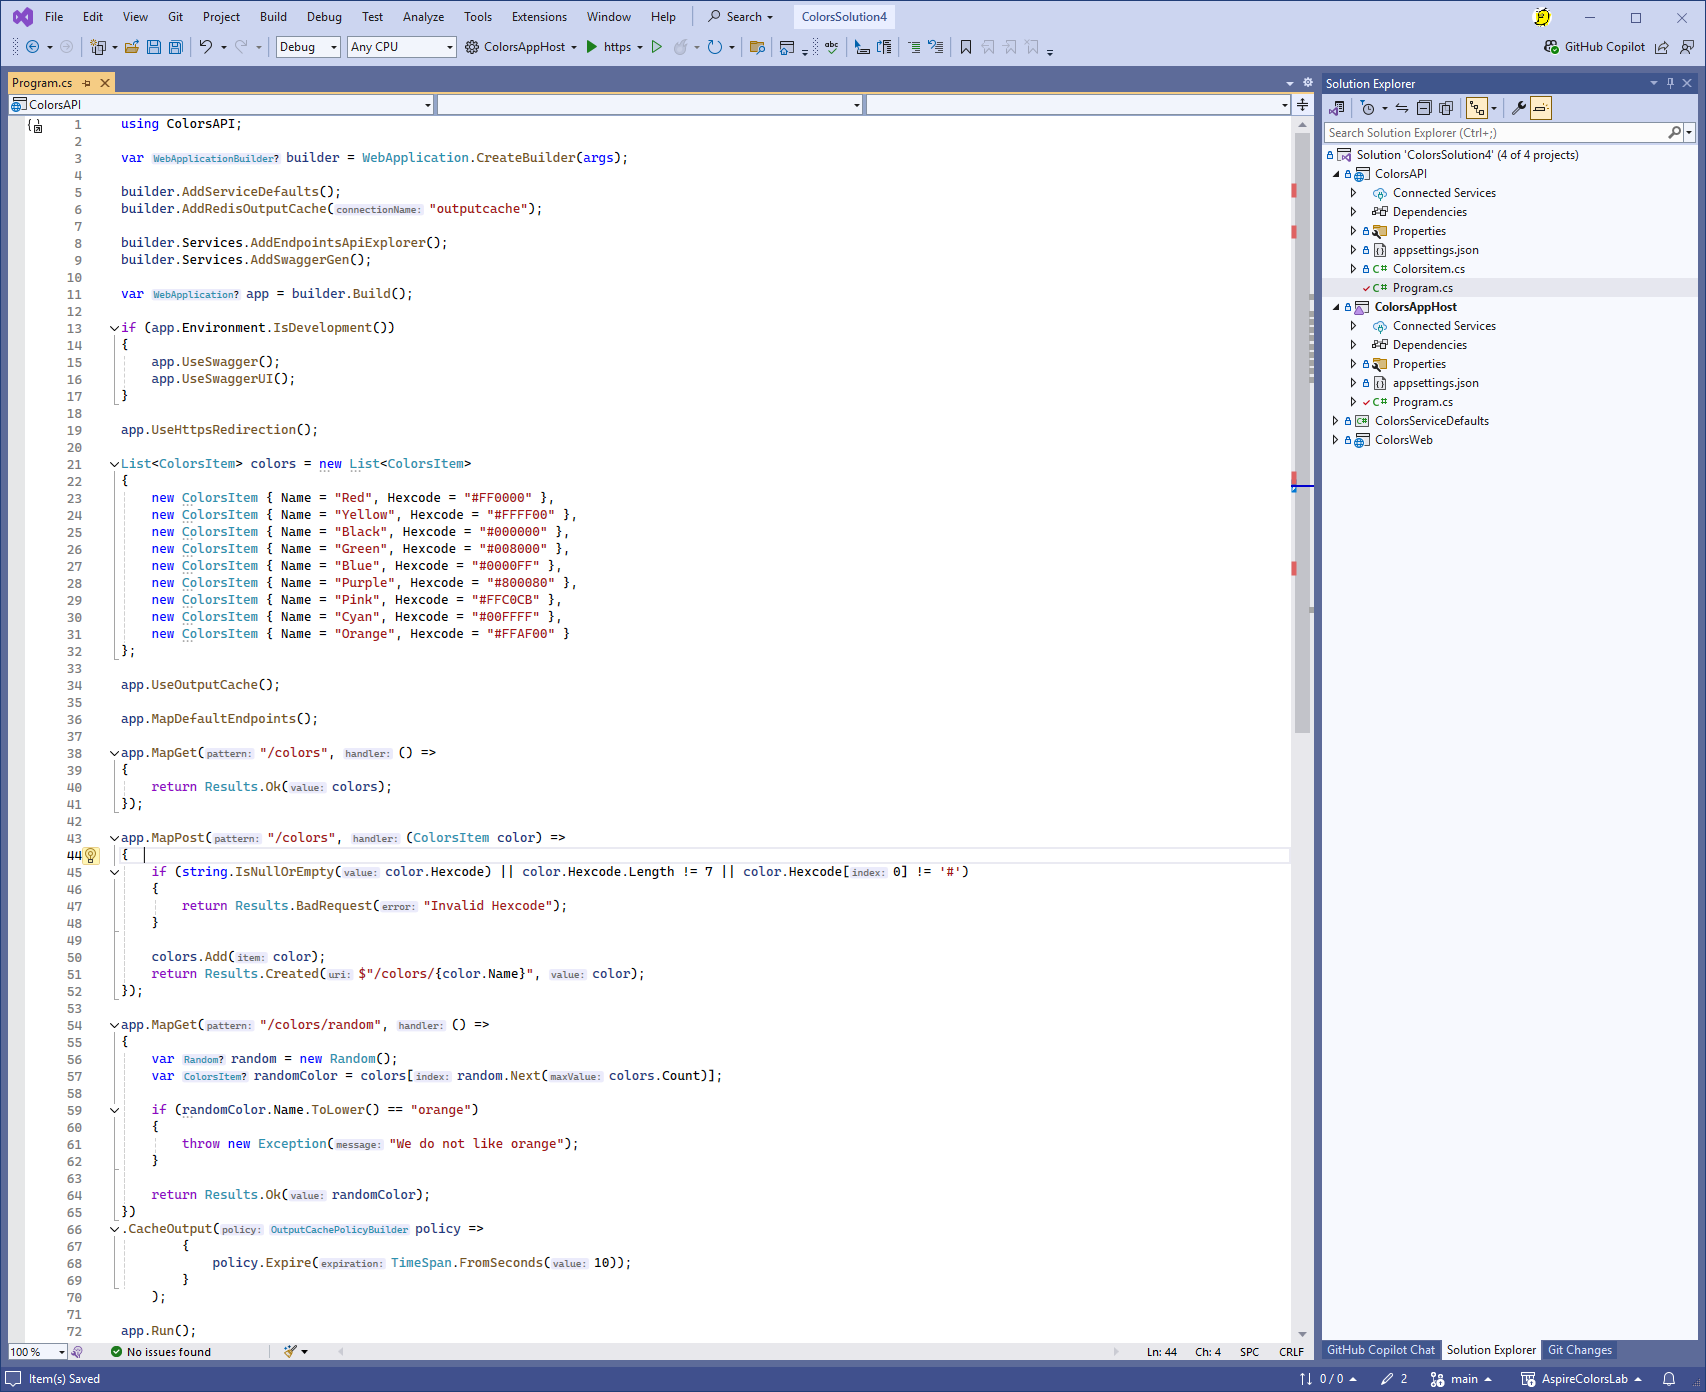
Task: Switch to the Git Changes tab
Action: [1579, 1350]
